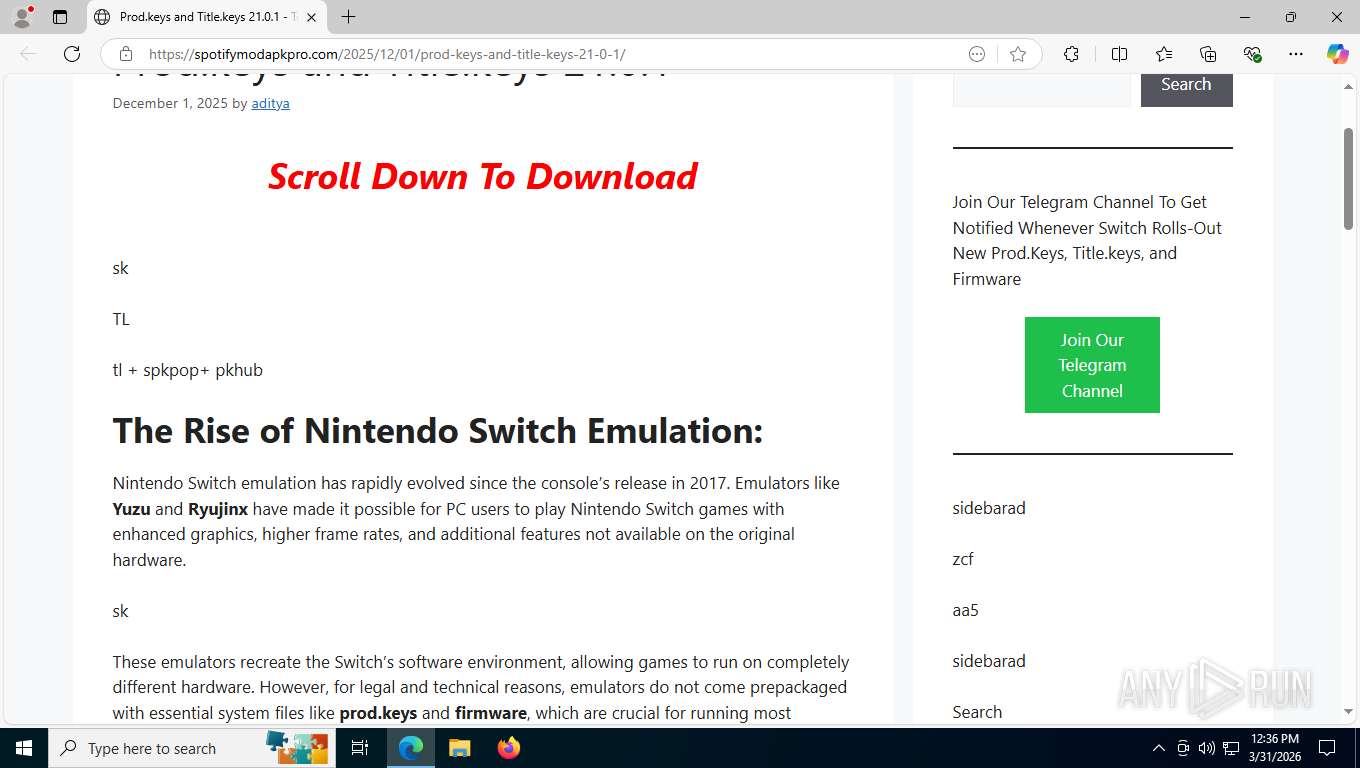
Task: Open Copilot sidebar
Action: click(x=1338, y=54)
